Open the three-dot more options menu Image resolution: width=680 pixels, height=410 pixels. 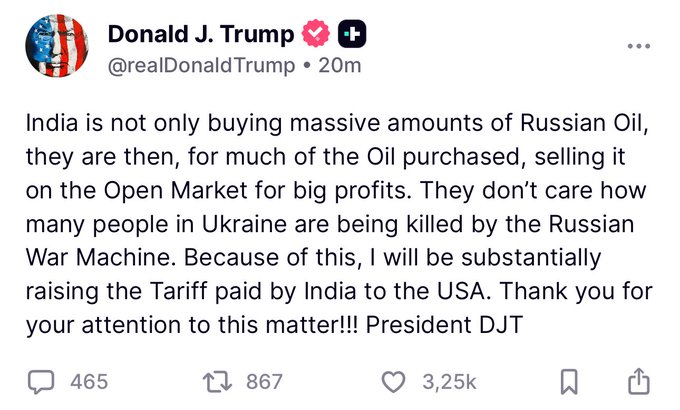(637, 46)
